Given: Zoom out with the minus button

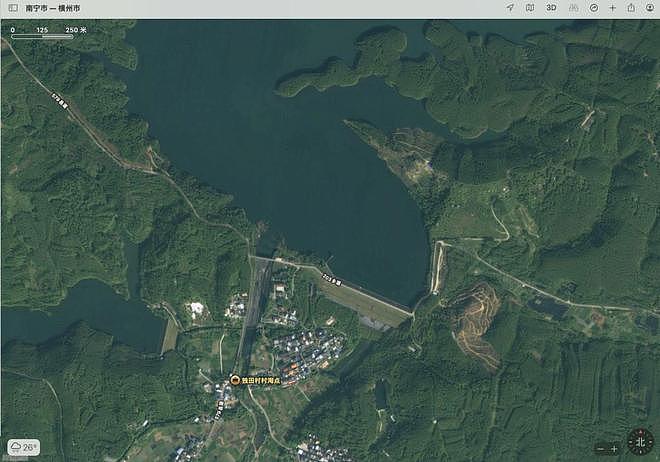Looking at the screenshot, I should [601, 449].
